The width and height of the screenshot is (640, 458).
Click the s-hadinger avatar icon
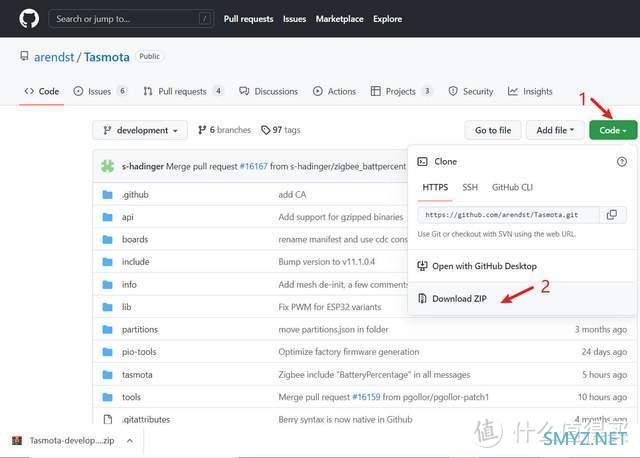click(108, 166)
